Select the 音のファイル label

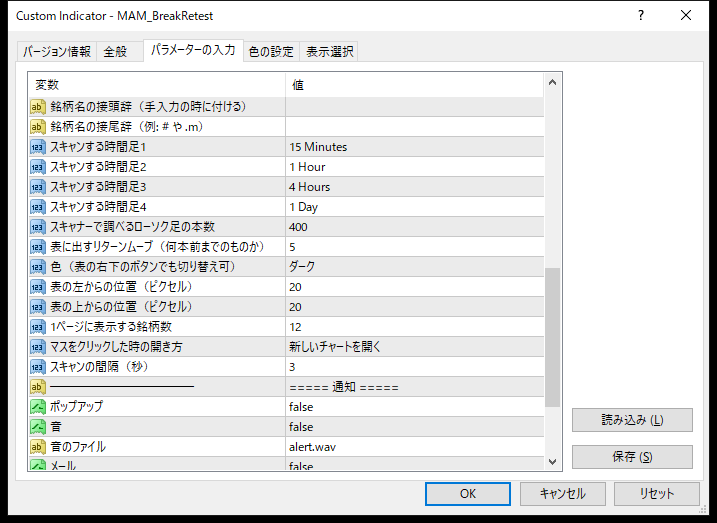[78, 447]
